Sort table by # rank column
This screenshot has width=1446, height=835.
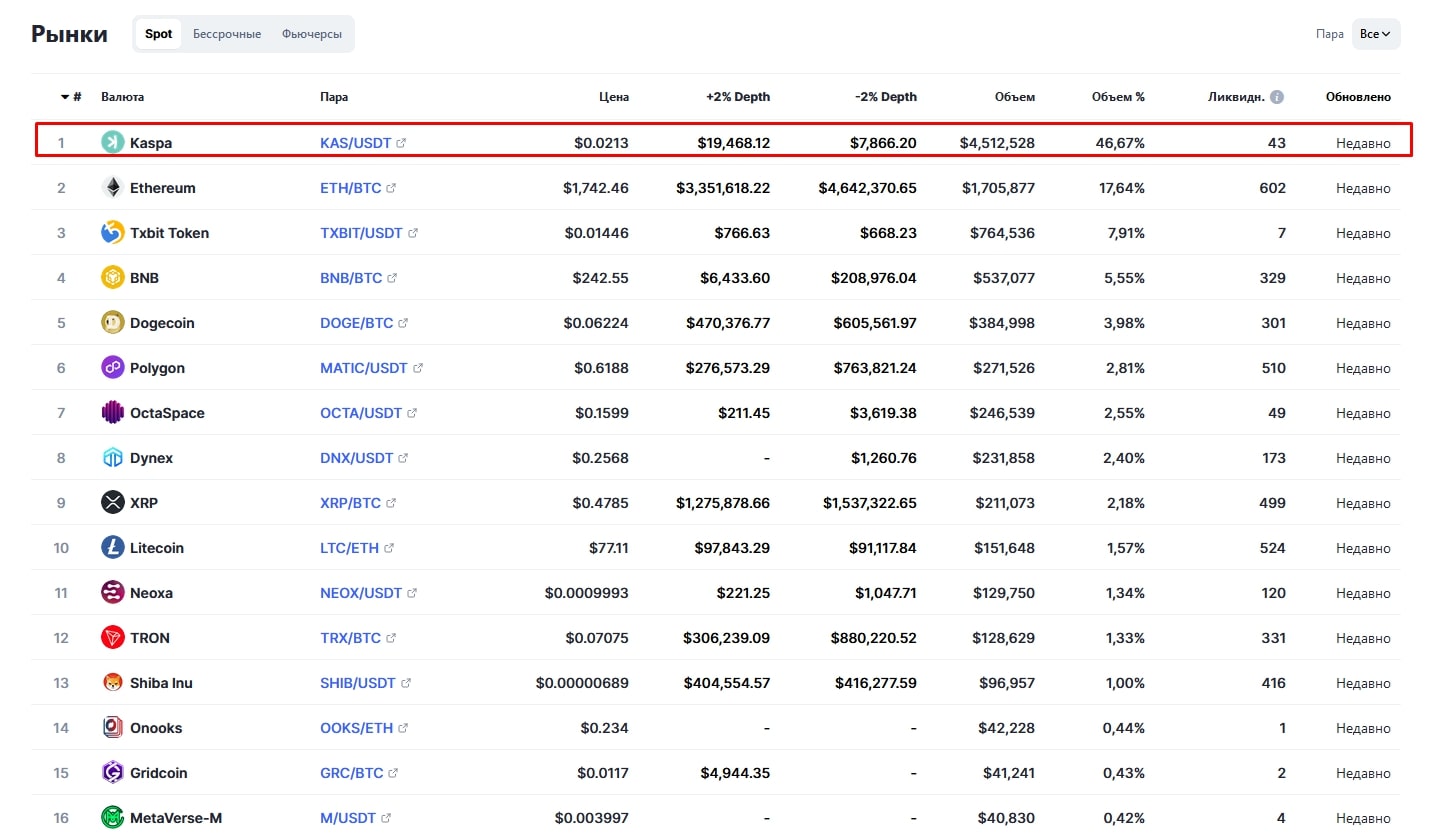click(71, 97)
